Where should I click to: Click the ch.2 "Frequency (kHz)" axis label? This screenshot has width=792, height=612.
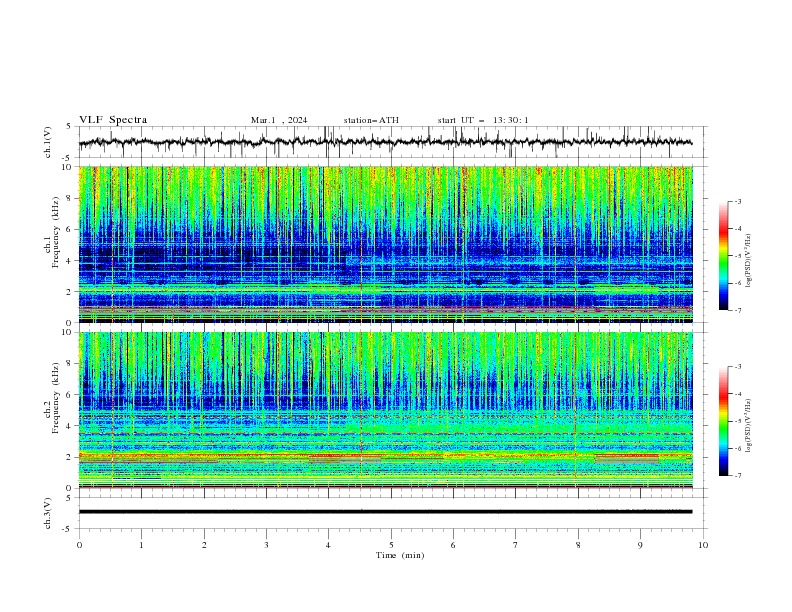click(x=56, y=398)
